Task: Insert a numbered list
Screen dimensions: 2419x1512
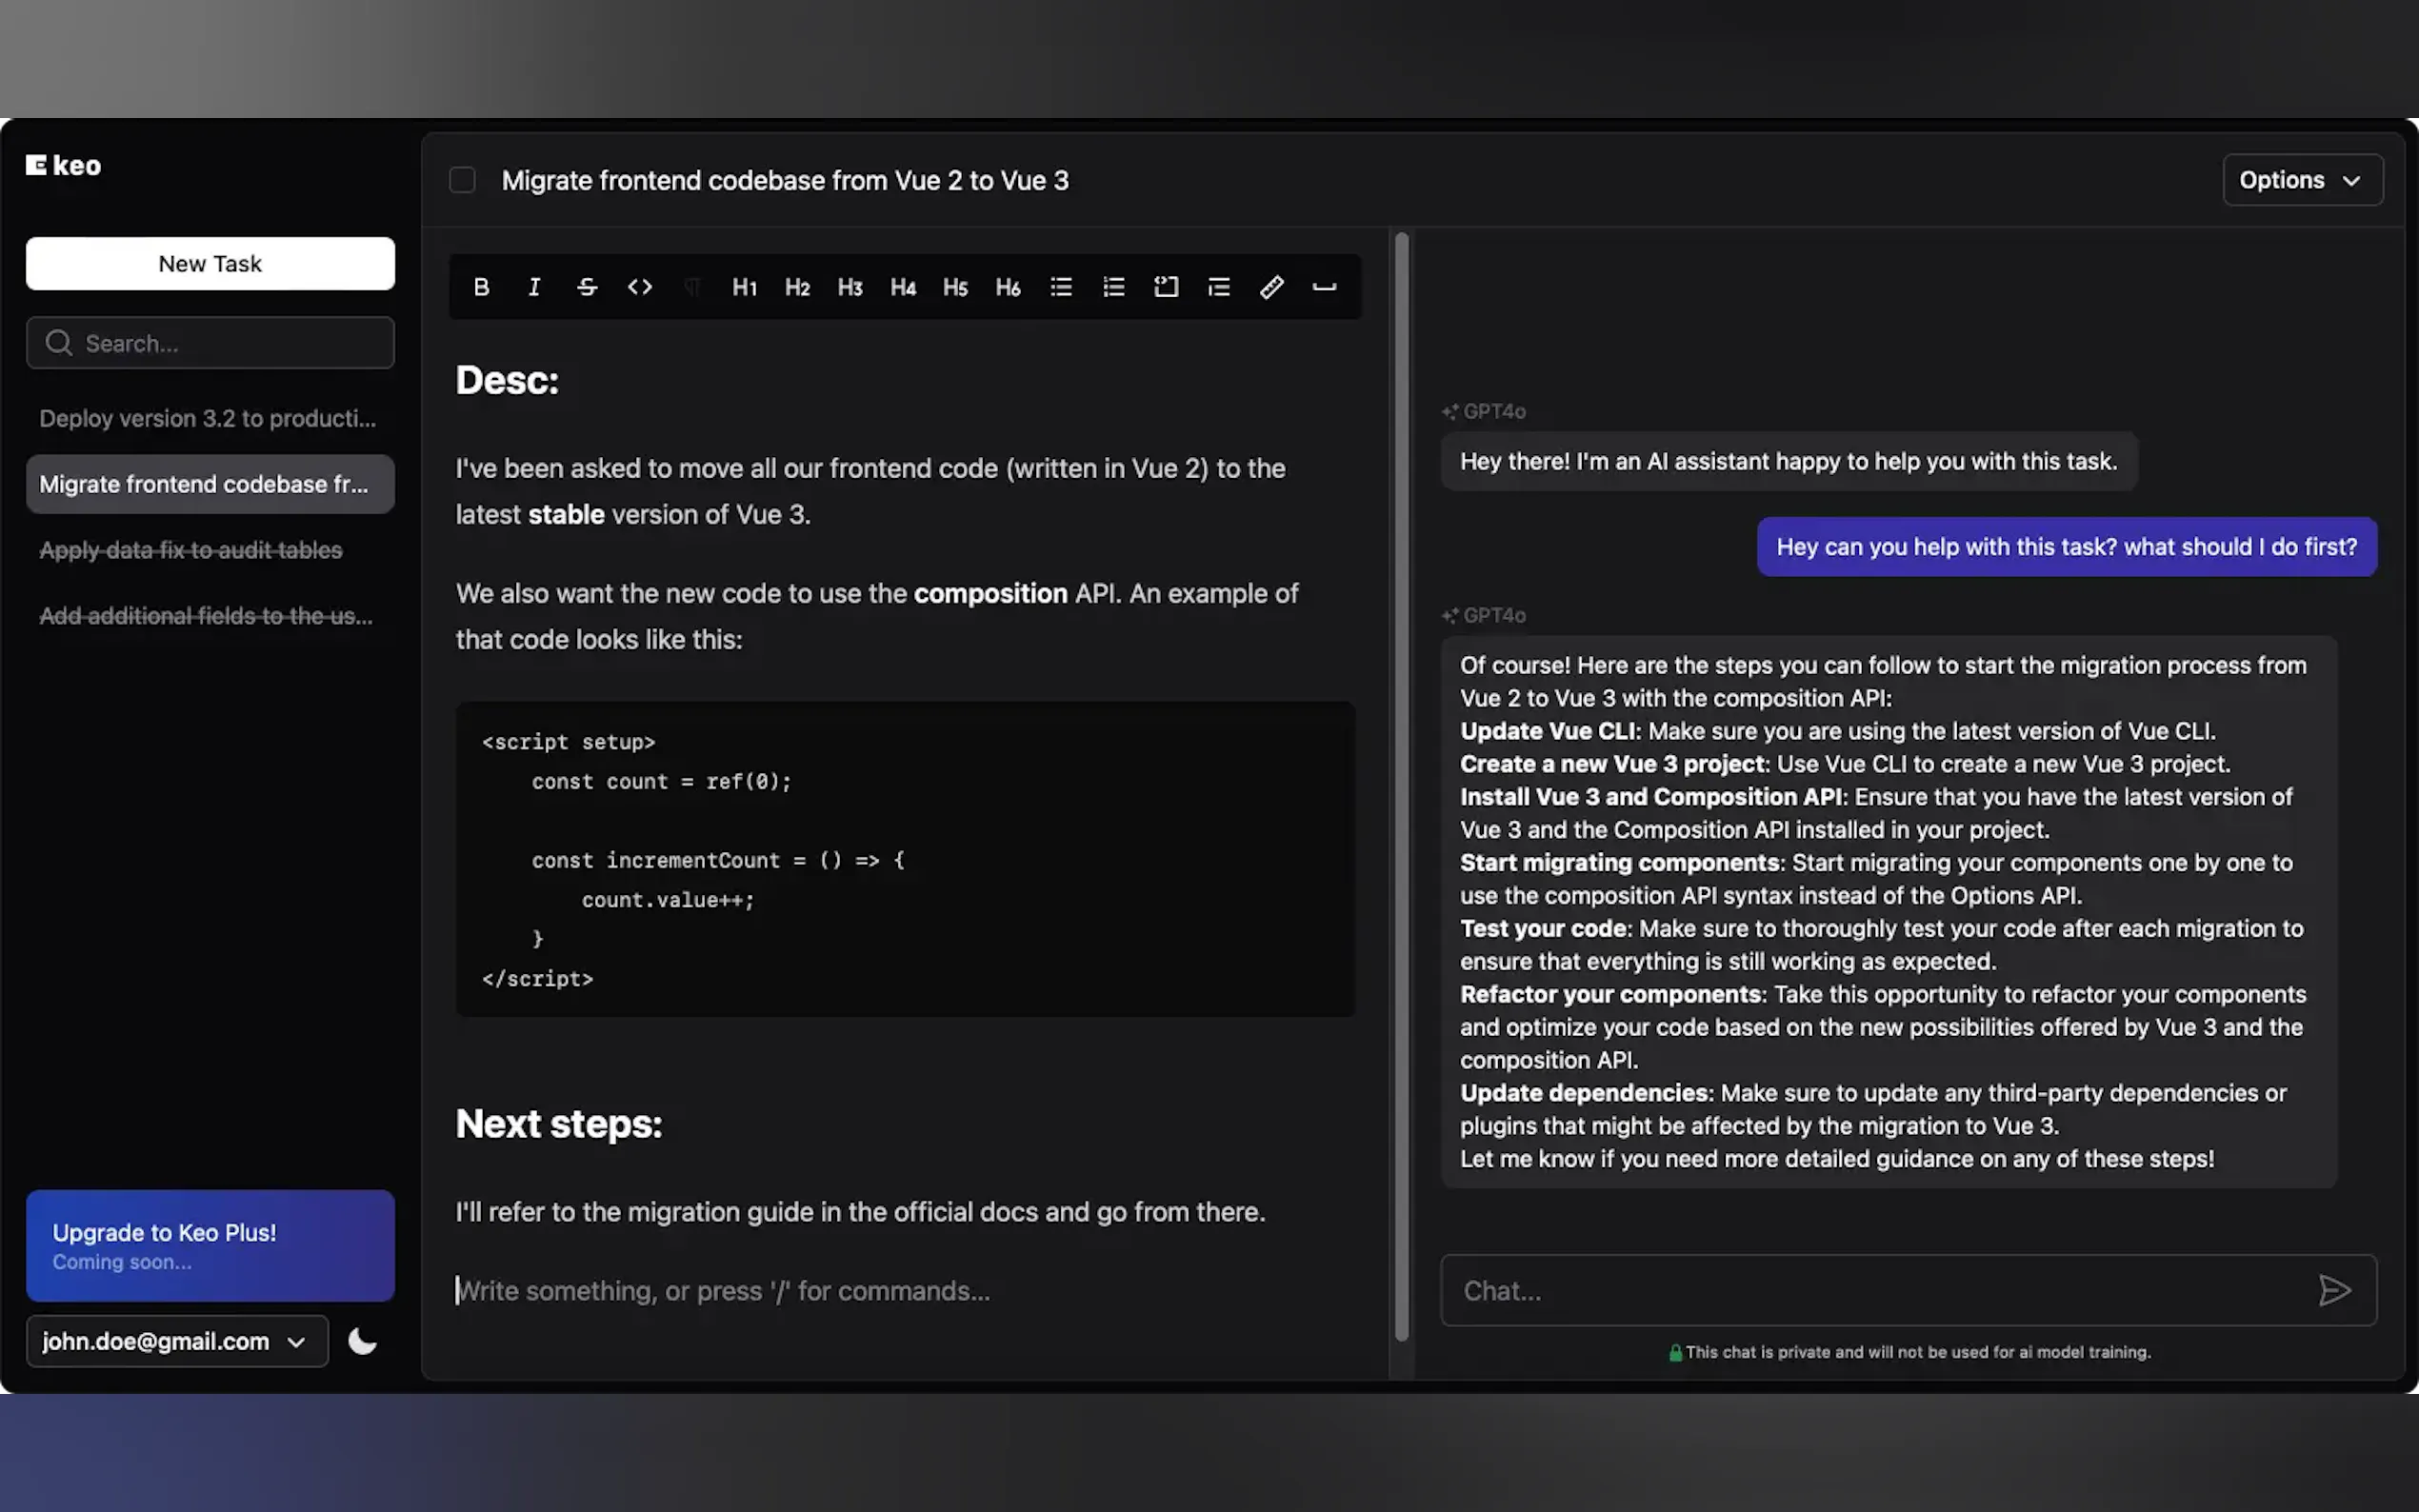Action: pyautogui.click(x=1113, y=287)
